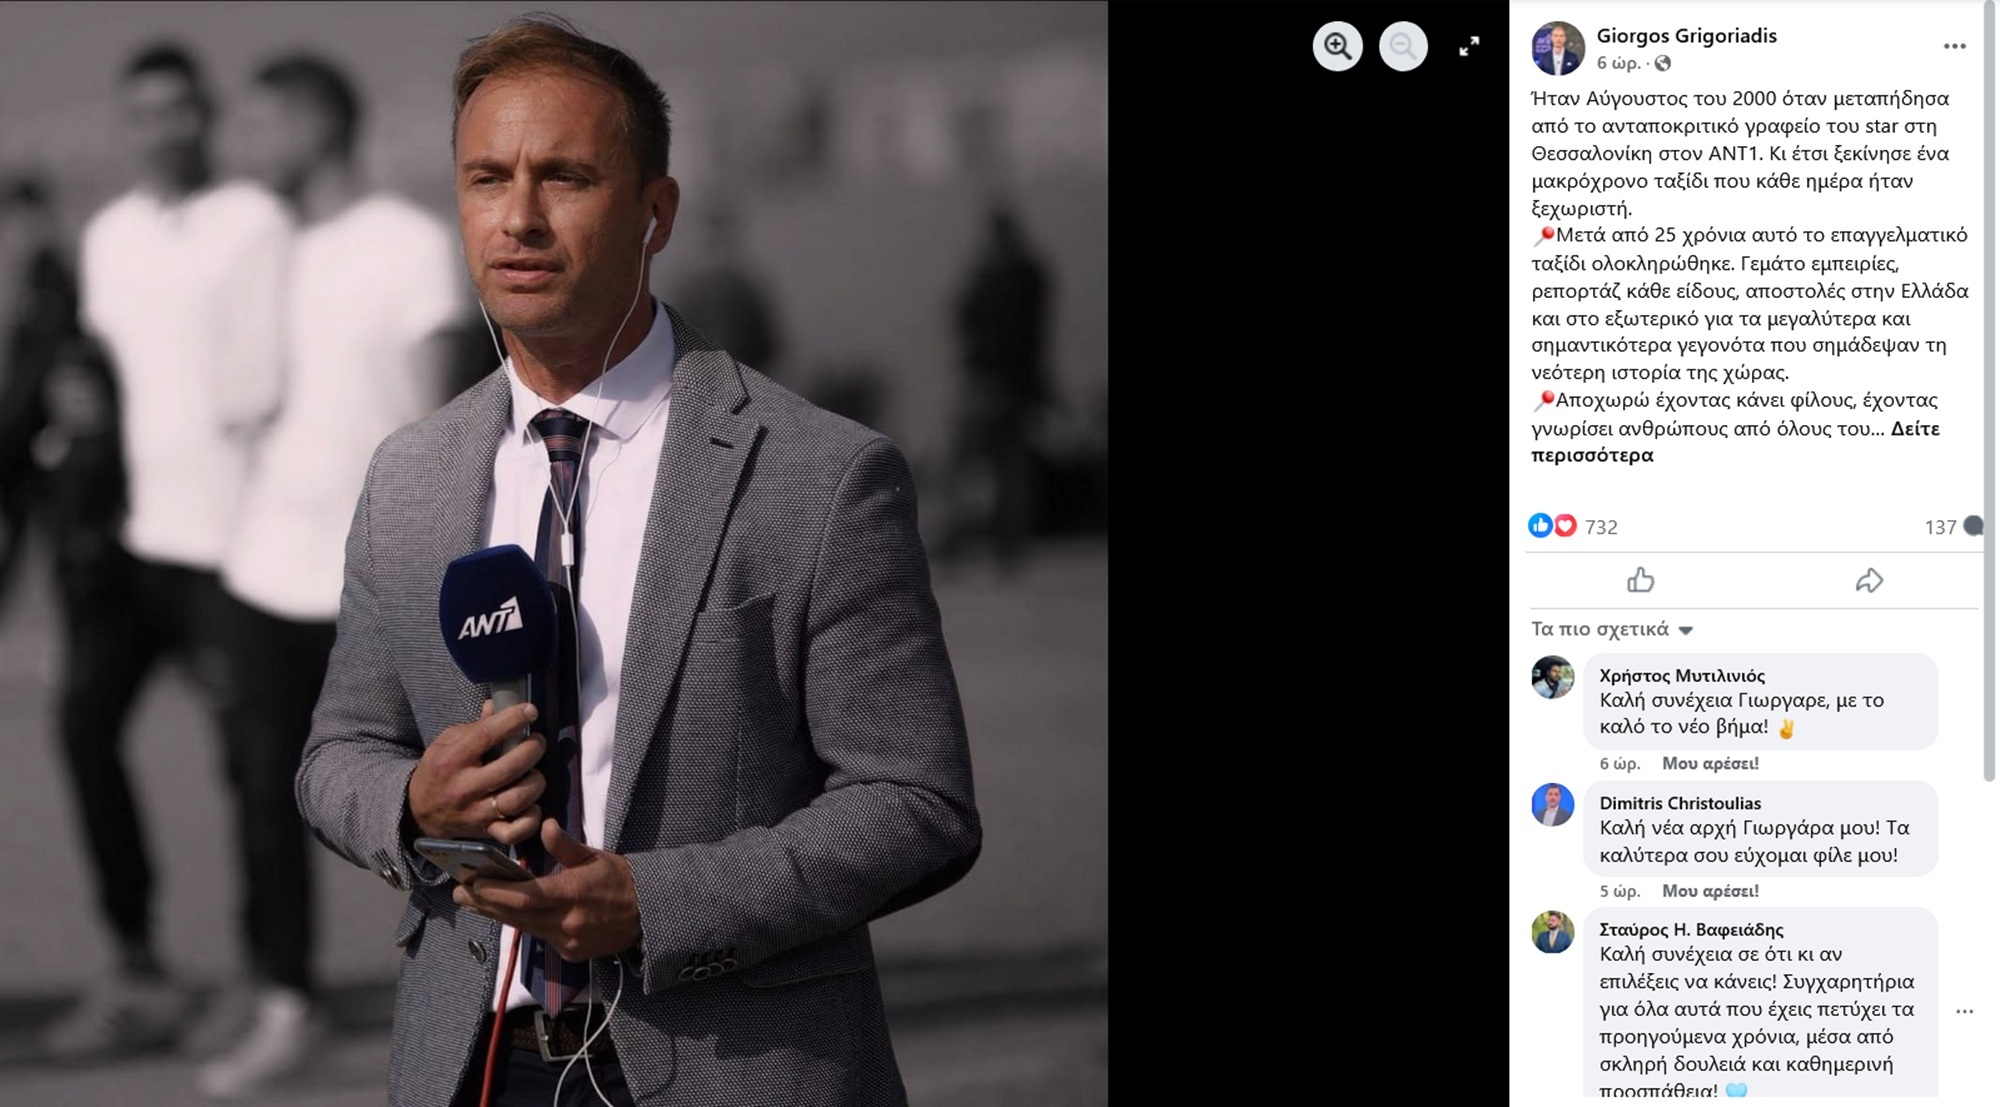Click the comments panel scrollbar
The image size is (2000, 1107).
[1989, 390]
